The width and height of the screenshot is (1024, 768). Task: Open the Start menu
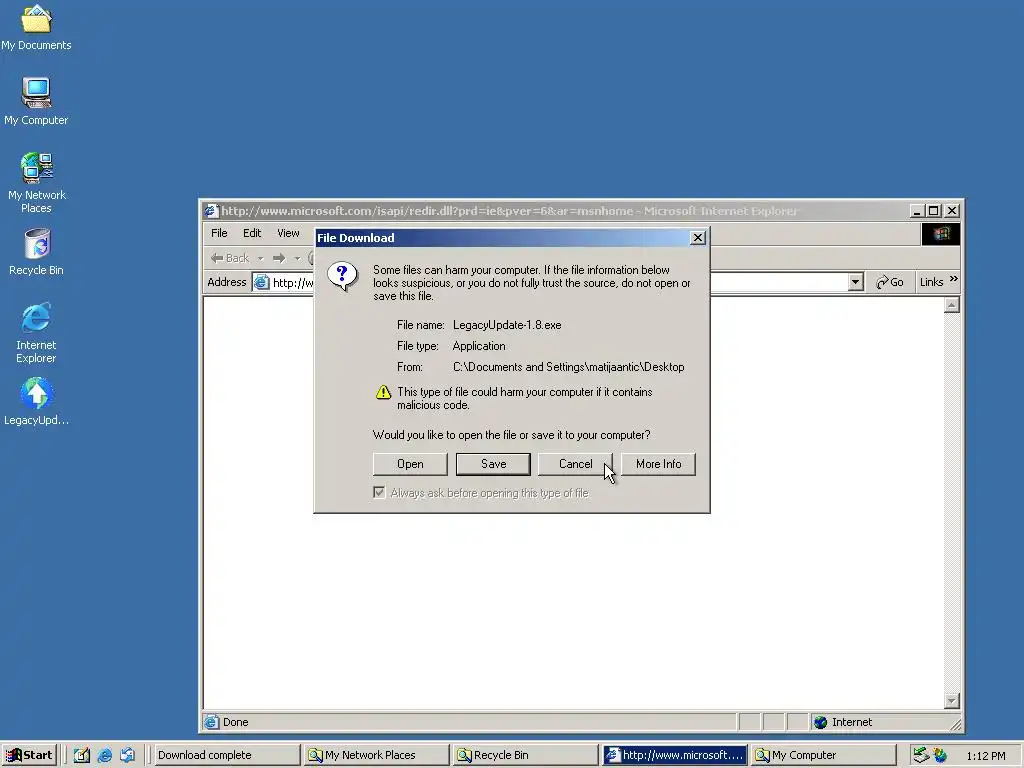pos(29,755)
